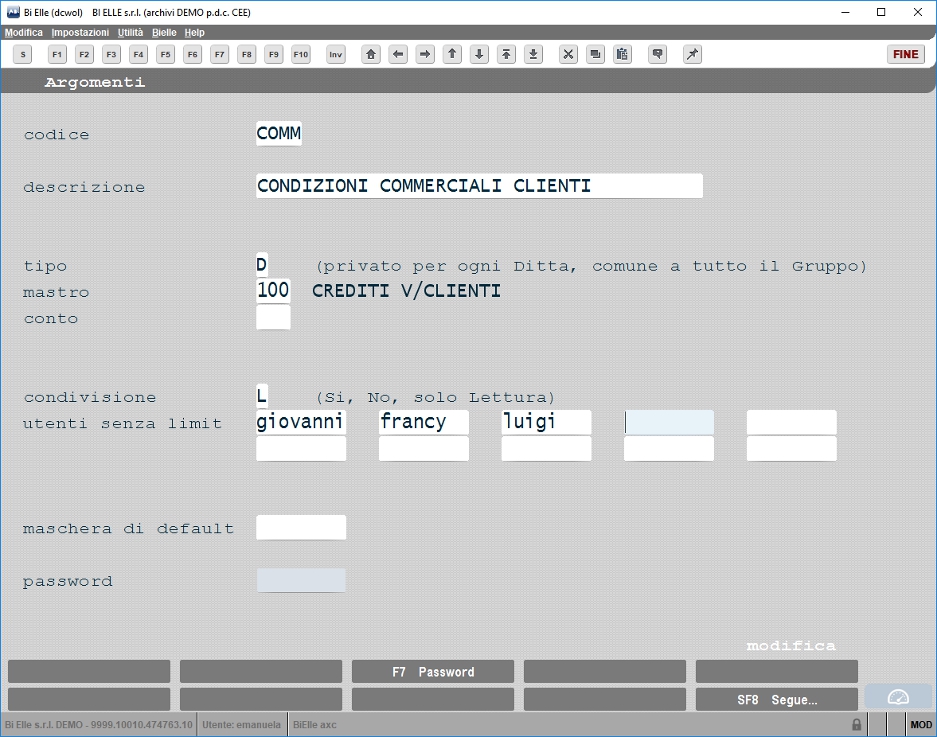Screen dimensions: 937x737
Task: Click the F10 toolbar key
Action: (301, 54)
